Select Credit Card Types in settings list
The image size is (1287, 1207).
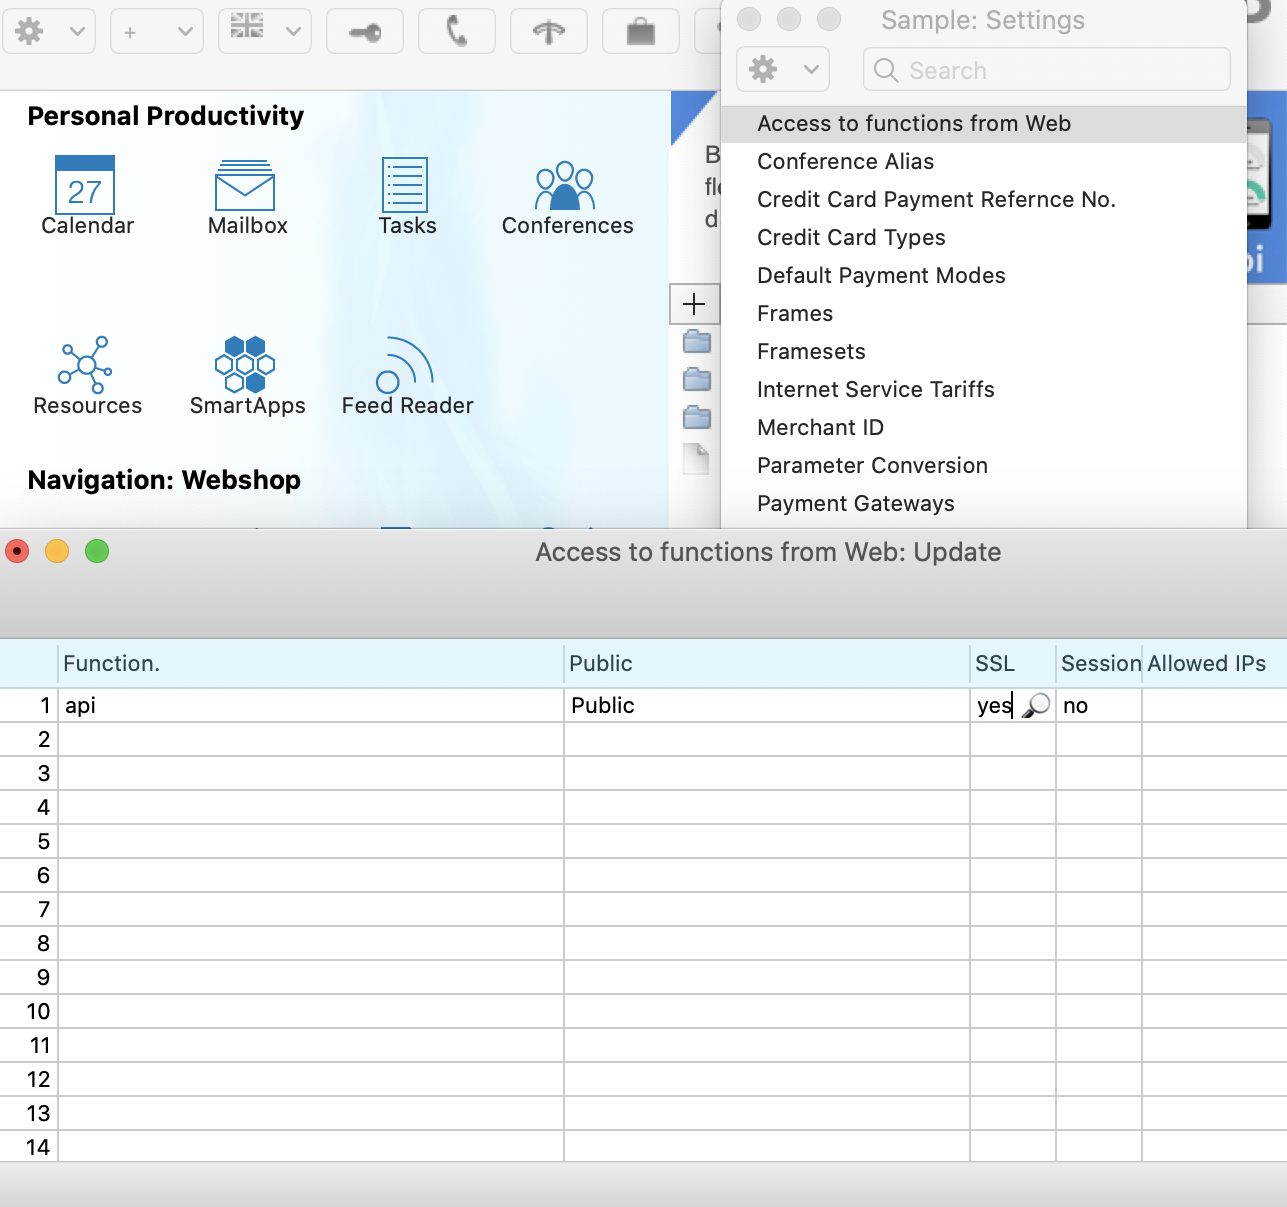(851, 238)
